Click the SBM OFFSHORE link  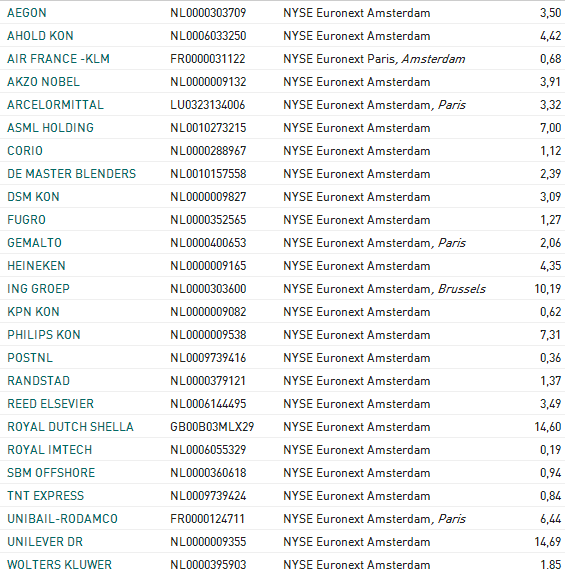(51, 472)
